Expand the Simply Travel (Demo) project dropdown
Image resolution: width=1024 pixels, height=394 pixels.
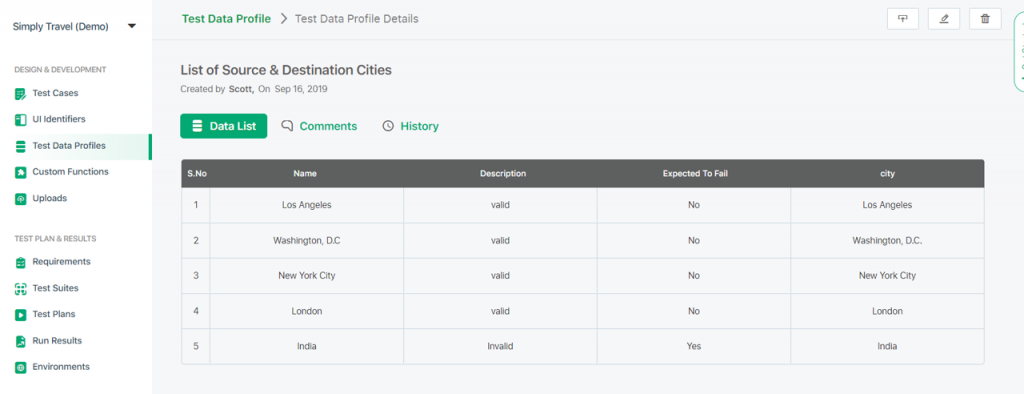coord(132,27)
